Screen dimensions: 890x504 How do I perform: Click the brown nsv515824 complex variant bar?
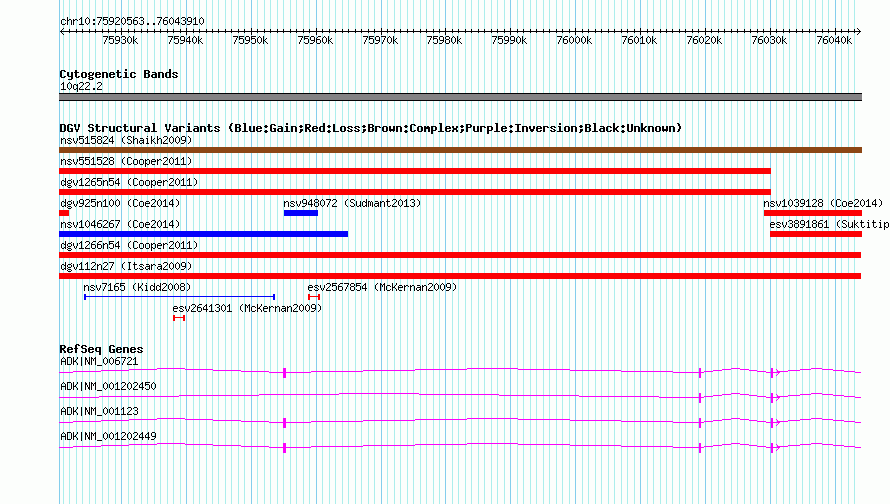coord(460,150)
